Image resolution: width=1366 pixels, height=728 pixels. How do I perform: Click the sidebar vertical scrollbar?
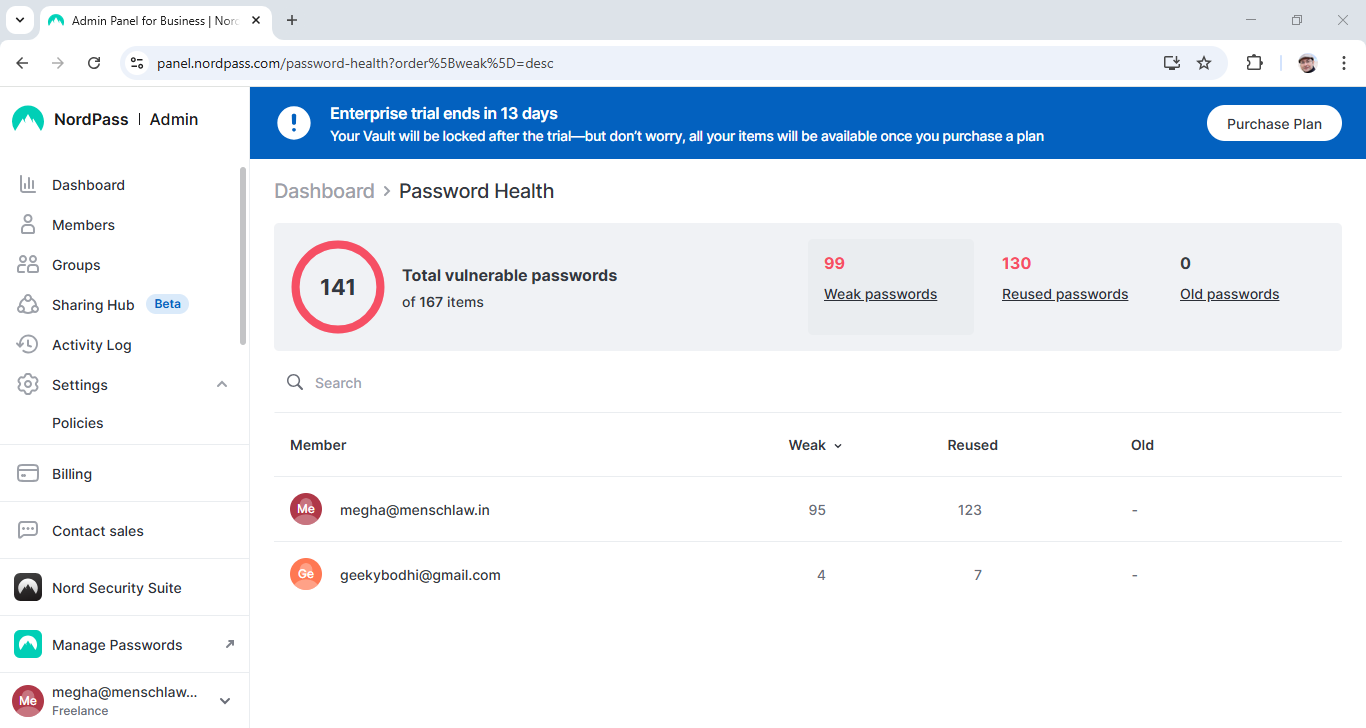[242, 256]
